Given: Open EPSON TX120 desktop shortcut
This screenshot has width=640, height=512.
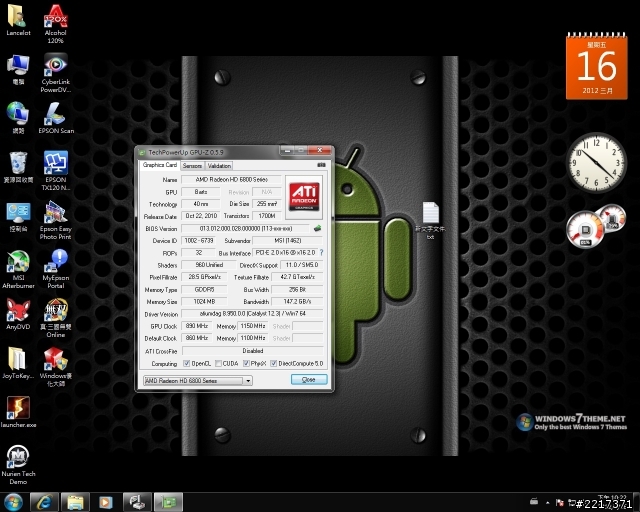Looking at the screenshot, I should (56, 171).
